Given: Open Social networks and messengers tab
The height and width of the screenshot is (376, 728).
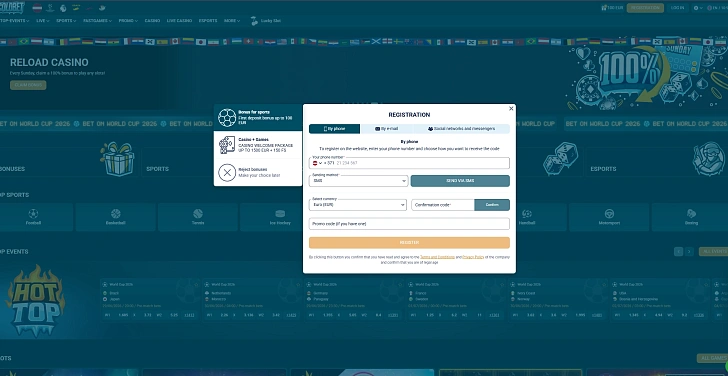Looking at the screenshot, I should point(461,129).
